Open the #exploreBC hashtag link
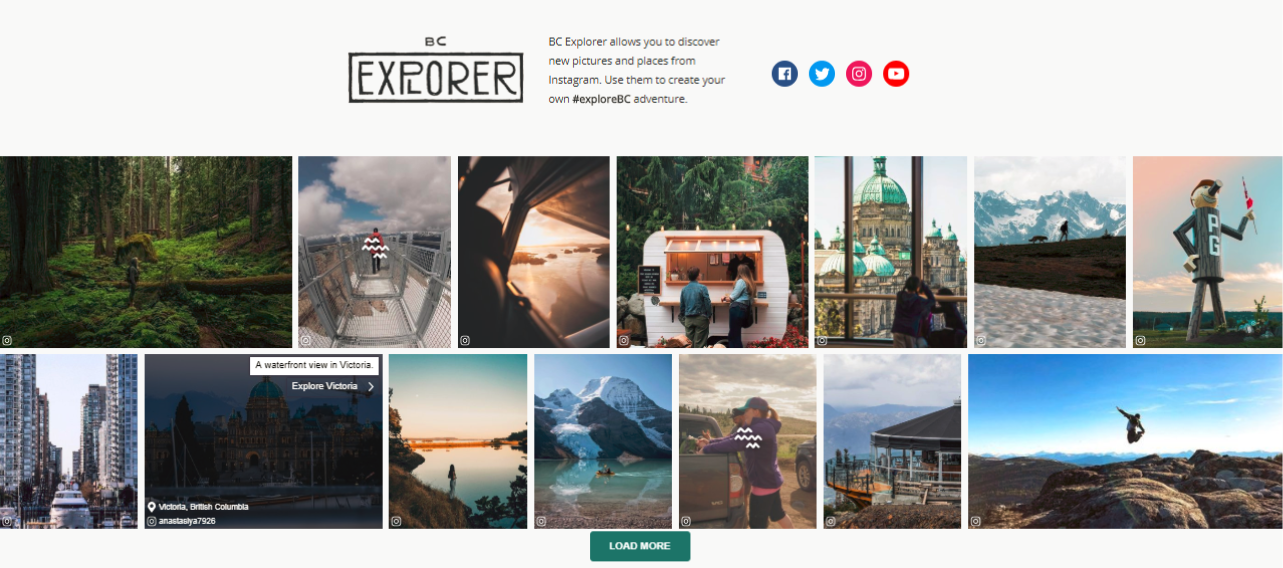 click(601, 99)
